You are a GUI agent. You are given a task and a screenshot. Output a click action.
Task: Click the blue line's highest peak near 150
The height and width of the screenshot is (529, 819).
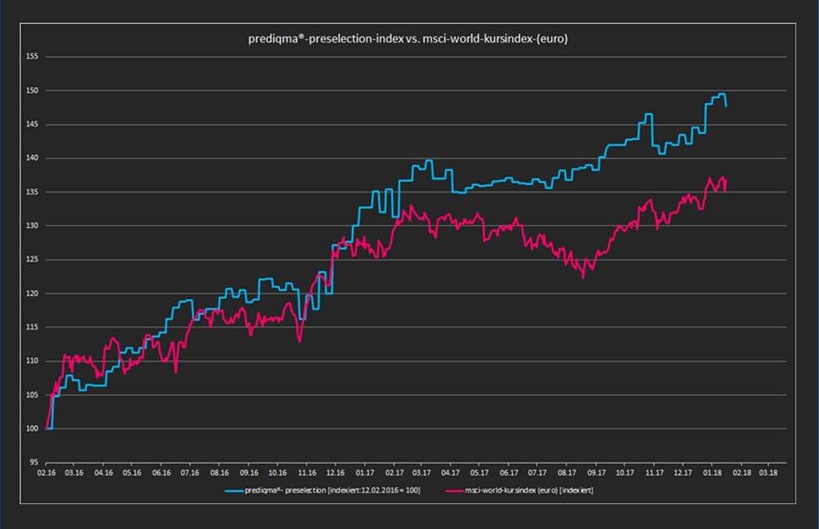(721, 95)
